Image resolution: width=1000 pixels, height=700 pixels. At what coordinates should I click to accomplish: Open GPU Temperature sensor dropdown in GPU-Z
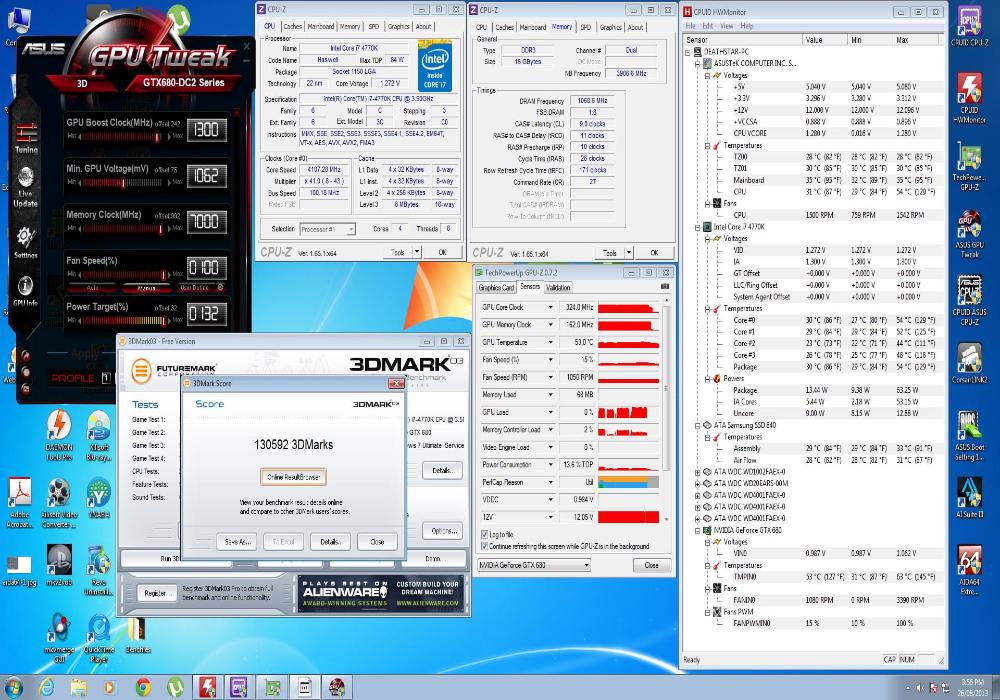550,342
